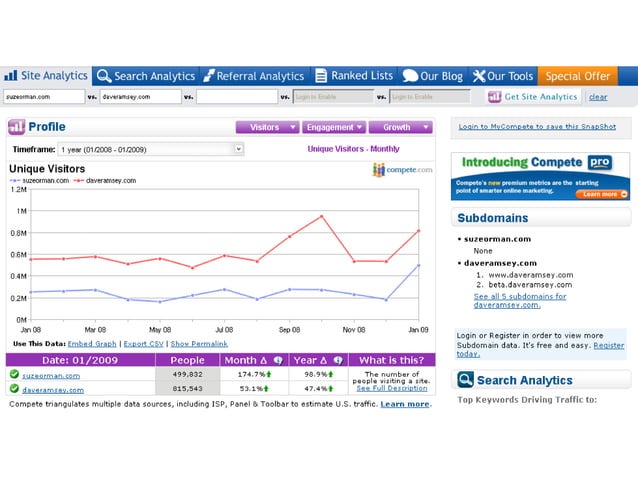This screenshot has width=638, height=478.
Task: Click the Export CSV link
Action: coord(144,344)
